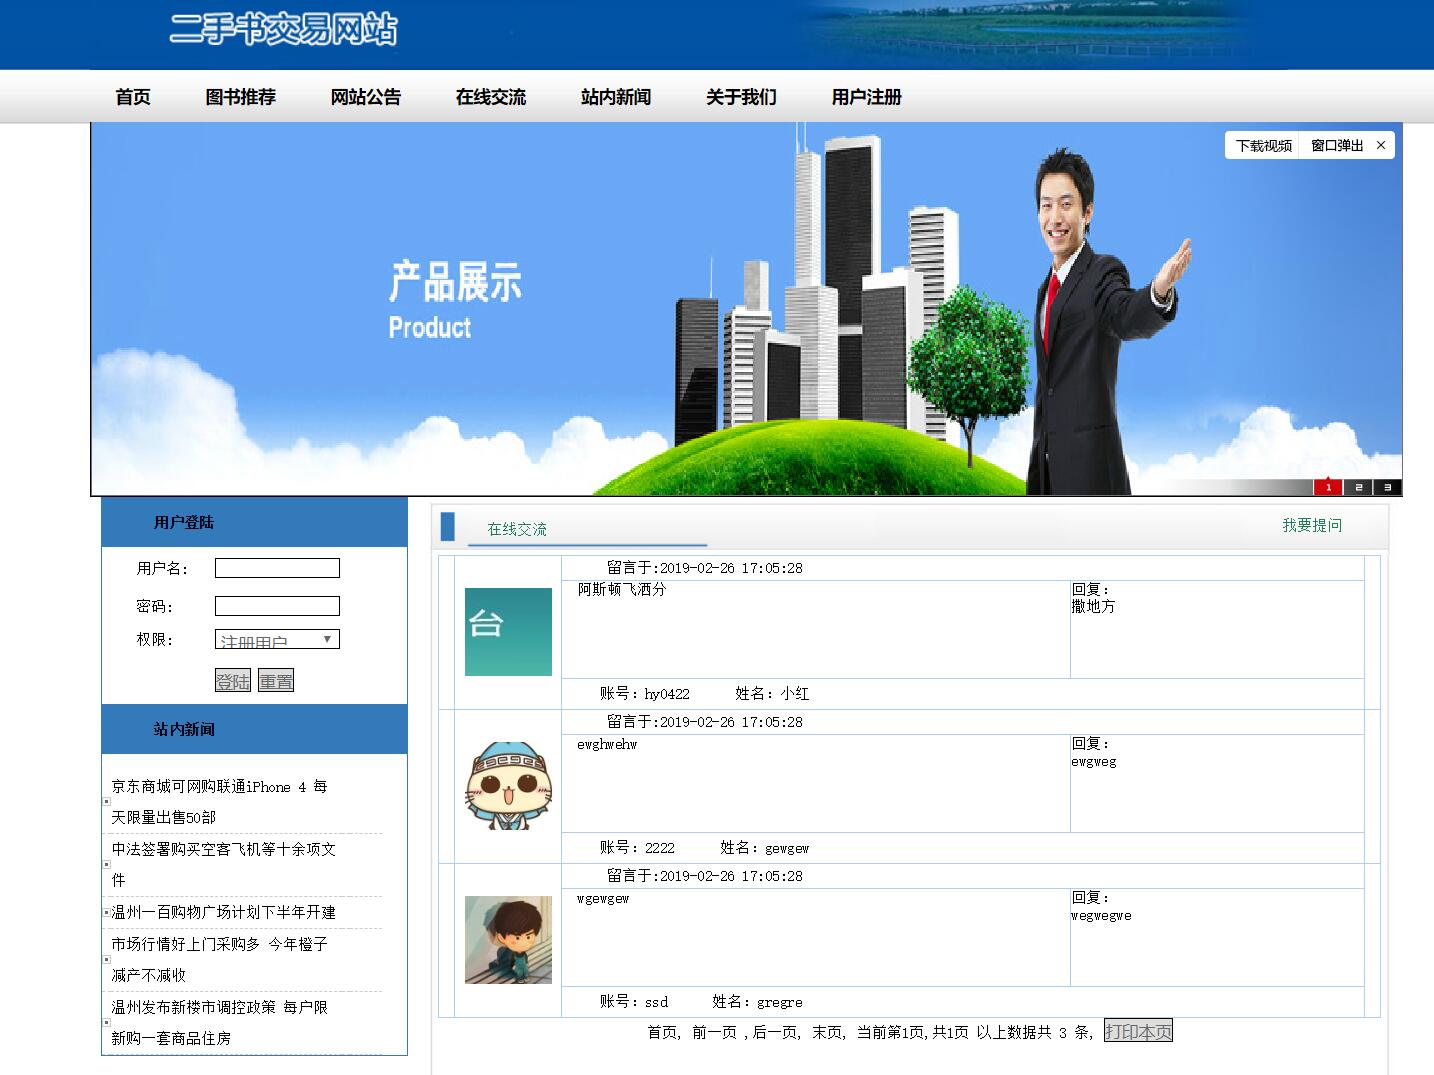
Task: Close the banner overlay with the × icon
Action: (1381, 145)
